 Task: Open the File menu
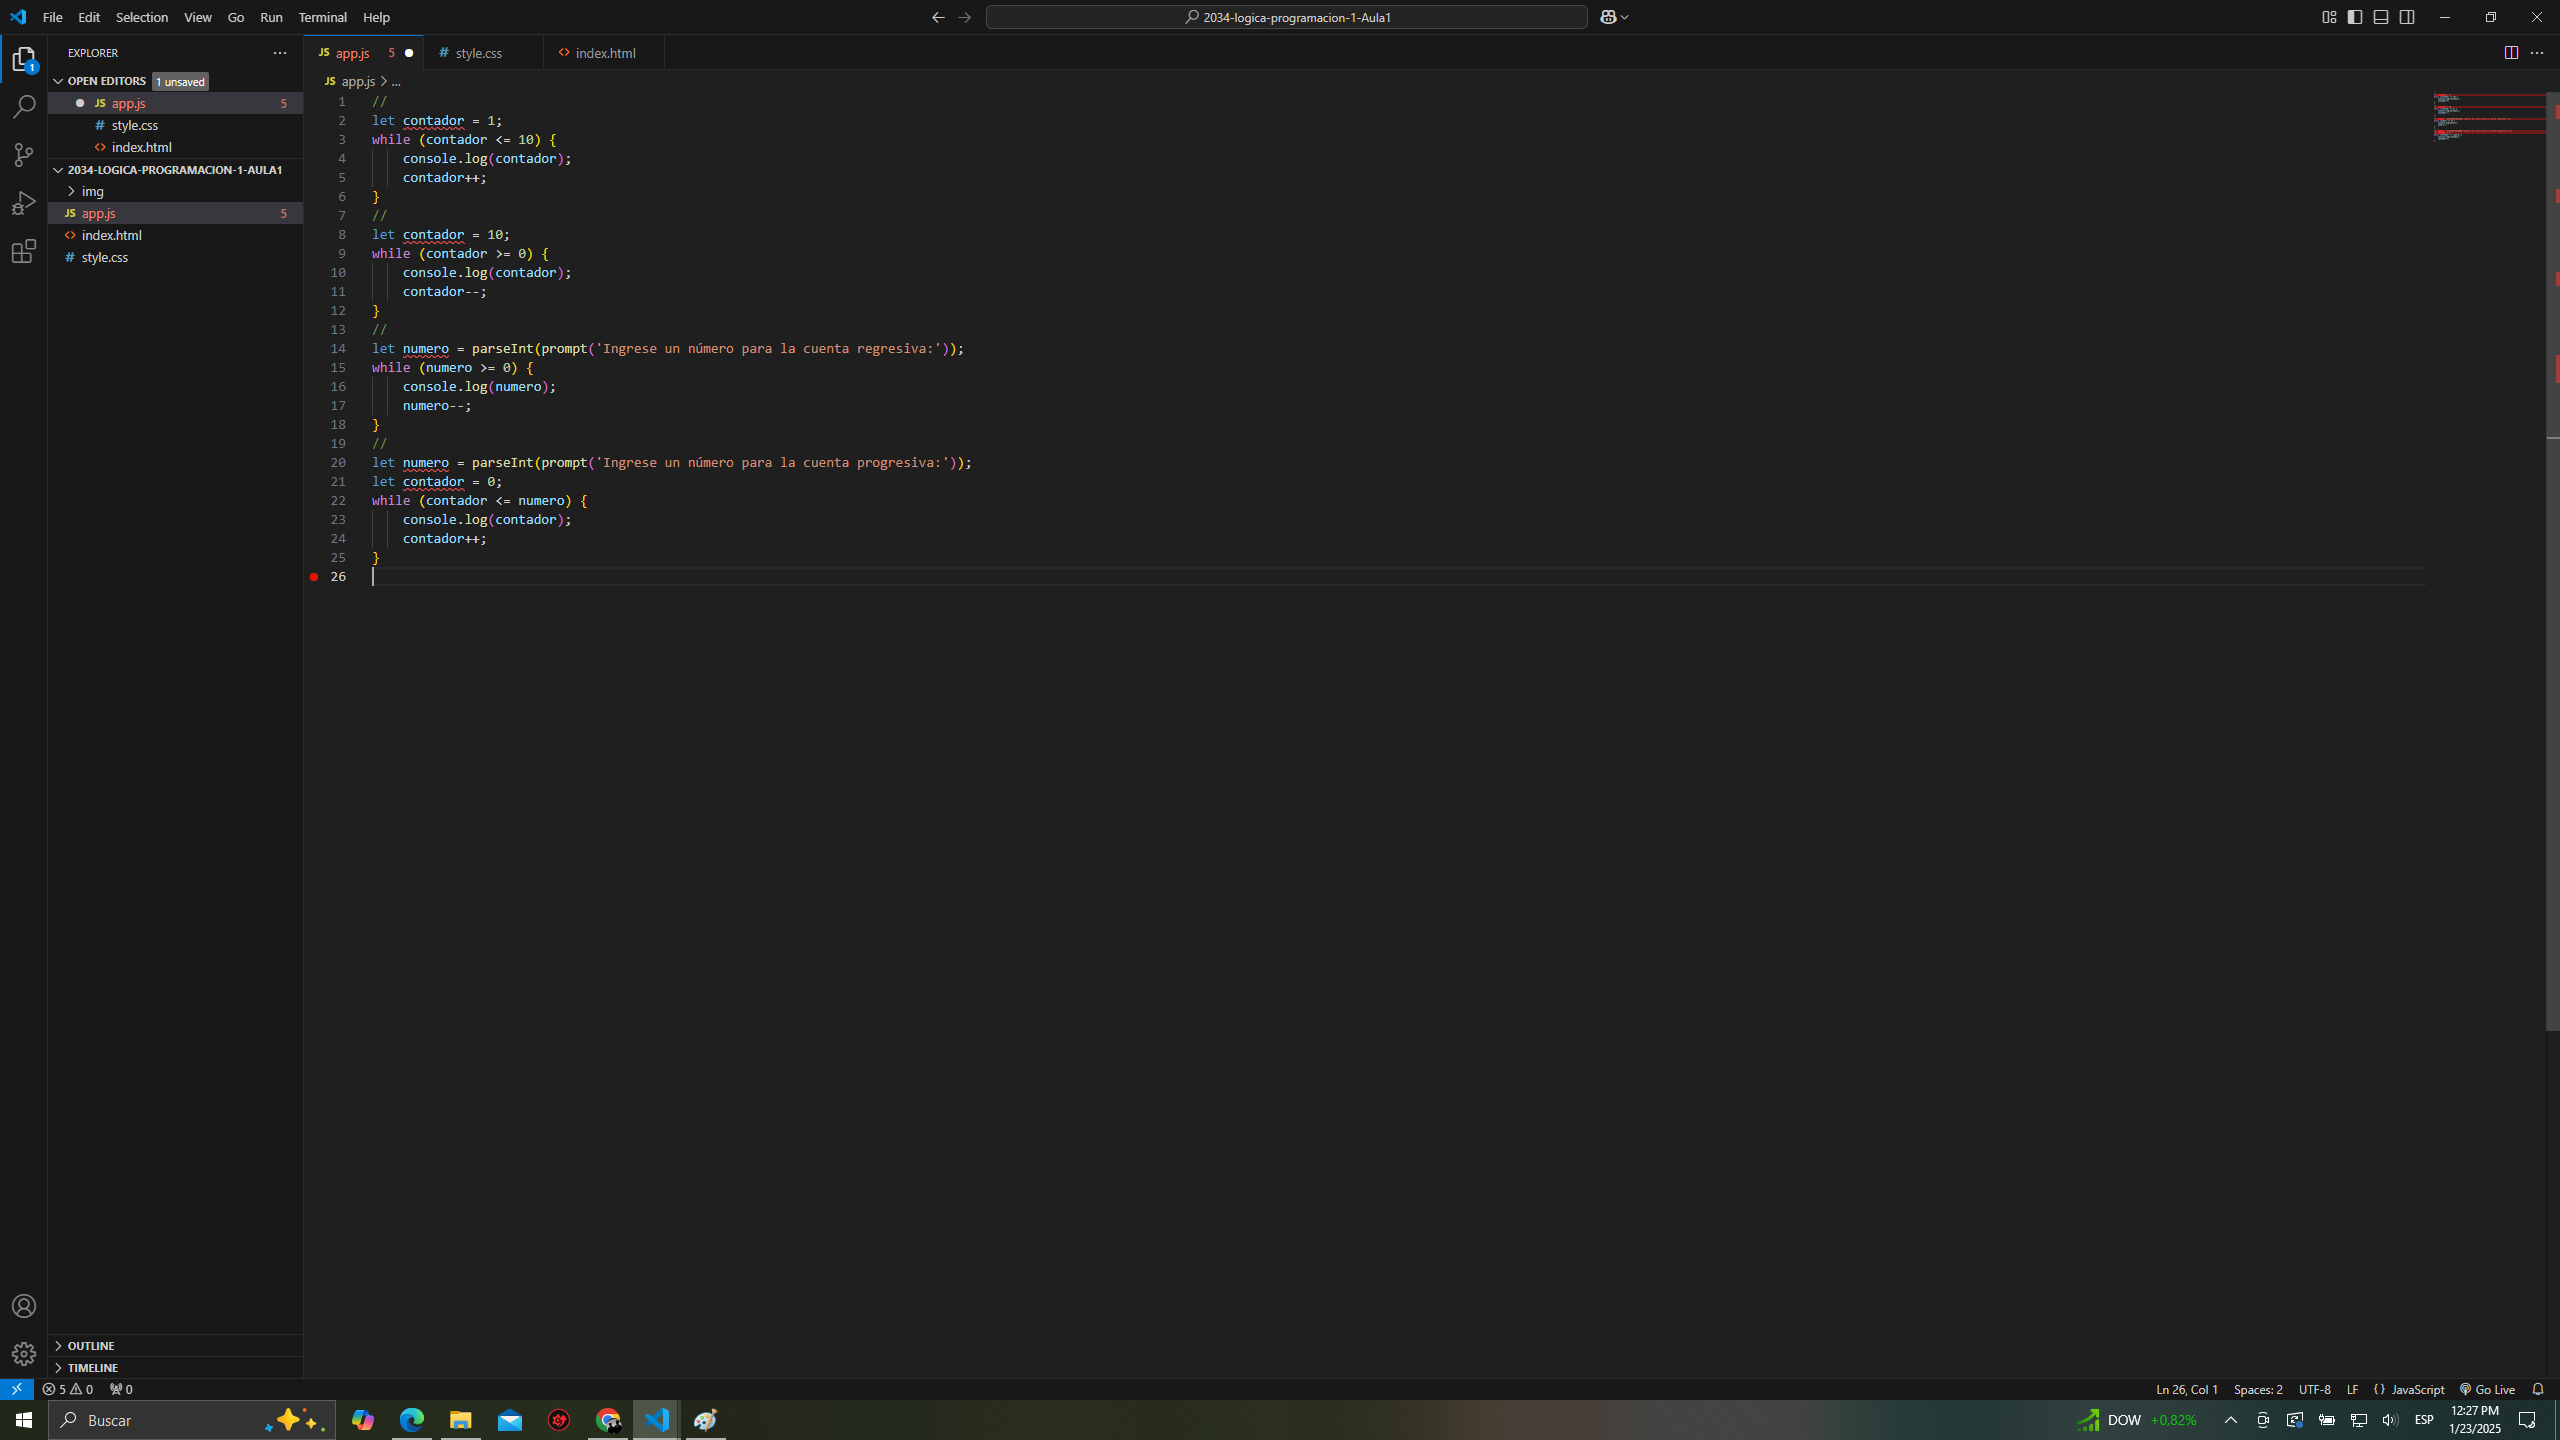coord(53,17)
